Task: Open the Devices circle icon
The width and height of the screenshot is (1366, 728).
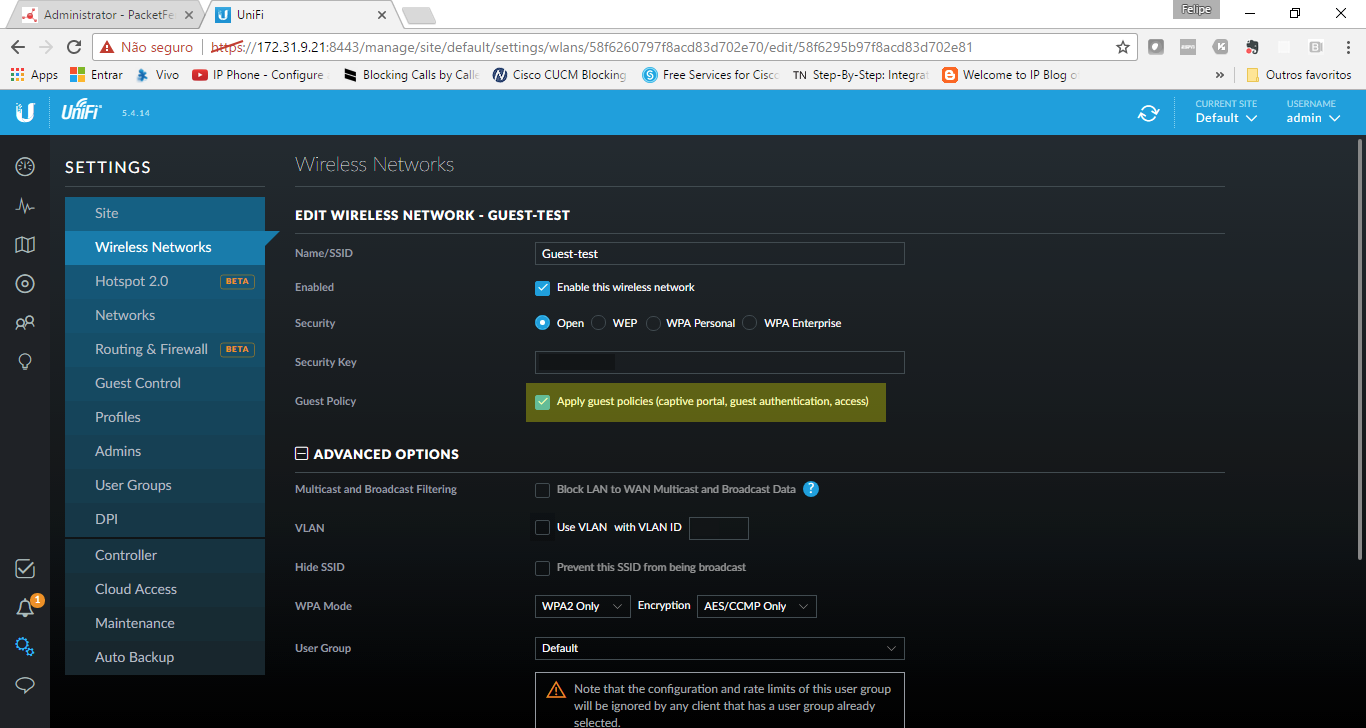Action: point(25,284)
